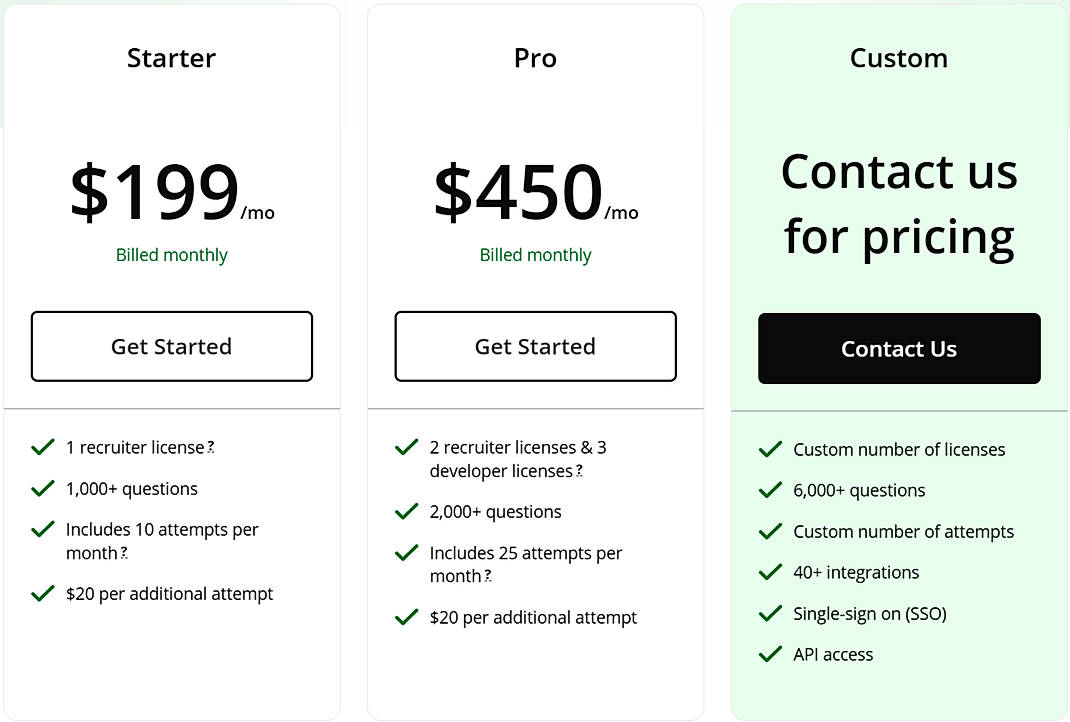1070x722 pixels.
Task: Select the Starter plan heading
Action: tap(171, 58)
